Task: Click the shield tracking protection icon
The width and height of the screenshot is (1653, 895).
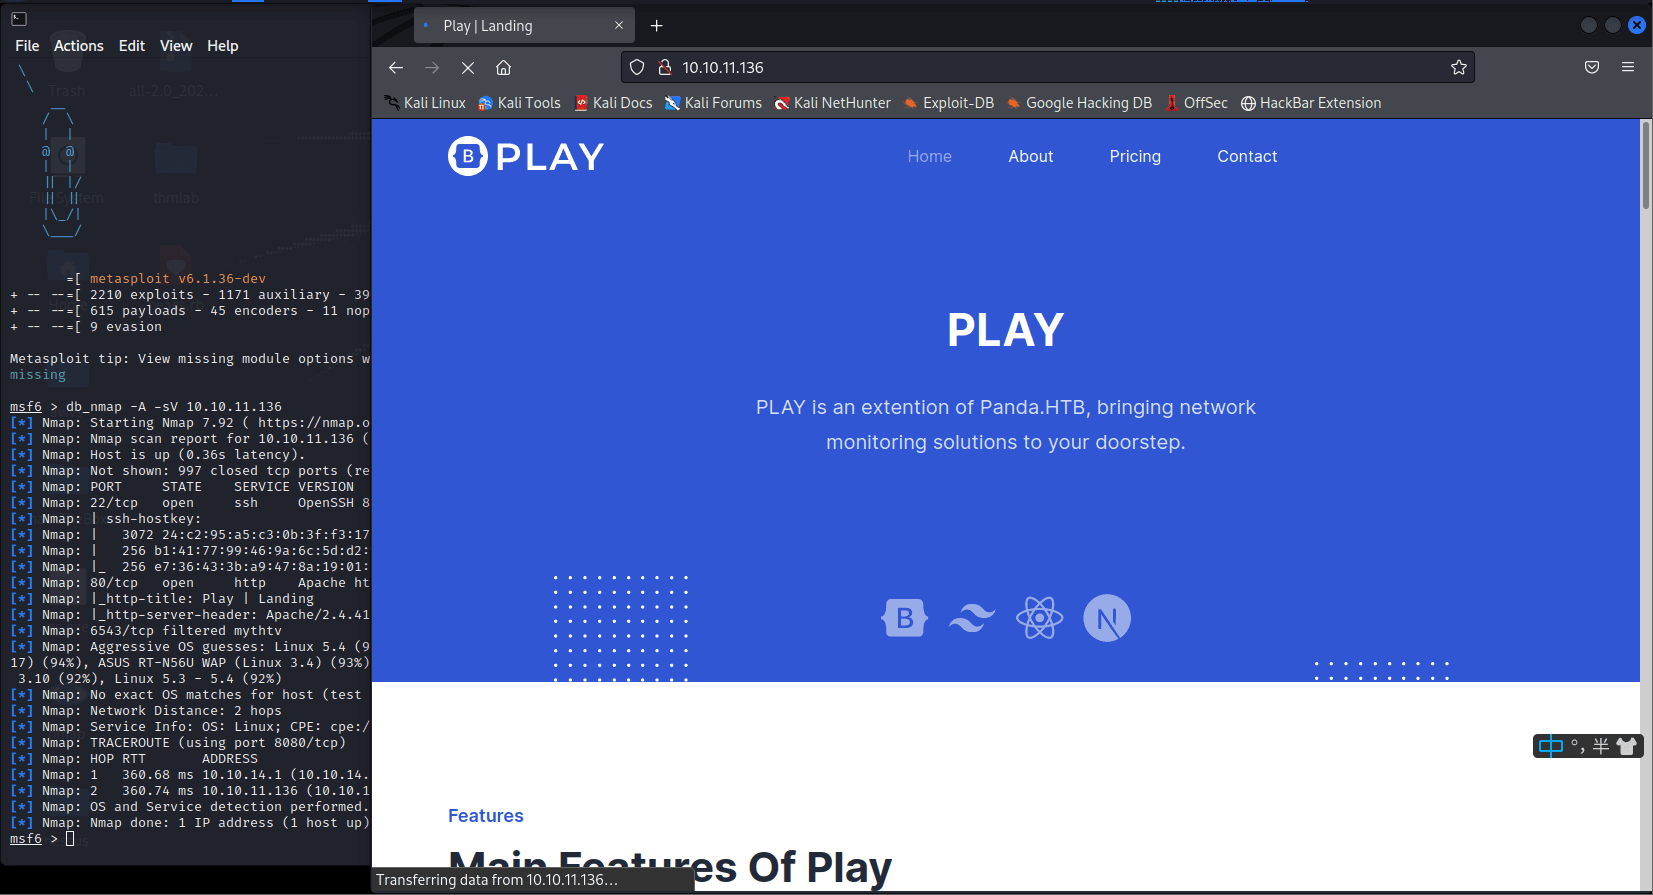Action: coord(637,68)
